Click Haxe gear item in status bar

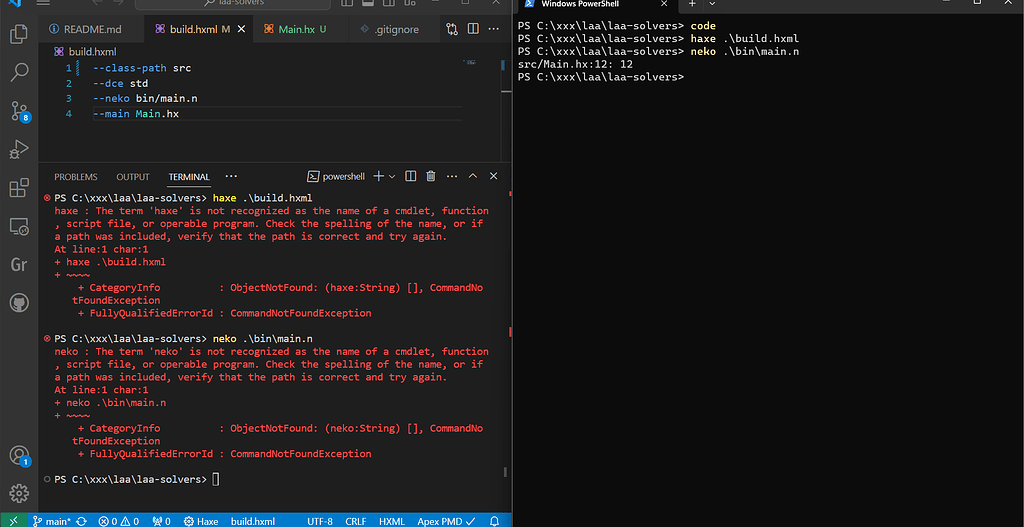pyautogui.click(x=201, y=521)
